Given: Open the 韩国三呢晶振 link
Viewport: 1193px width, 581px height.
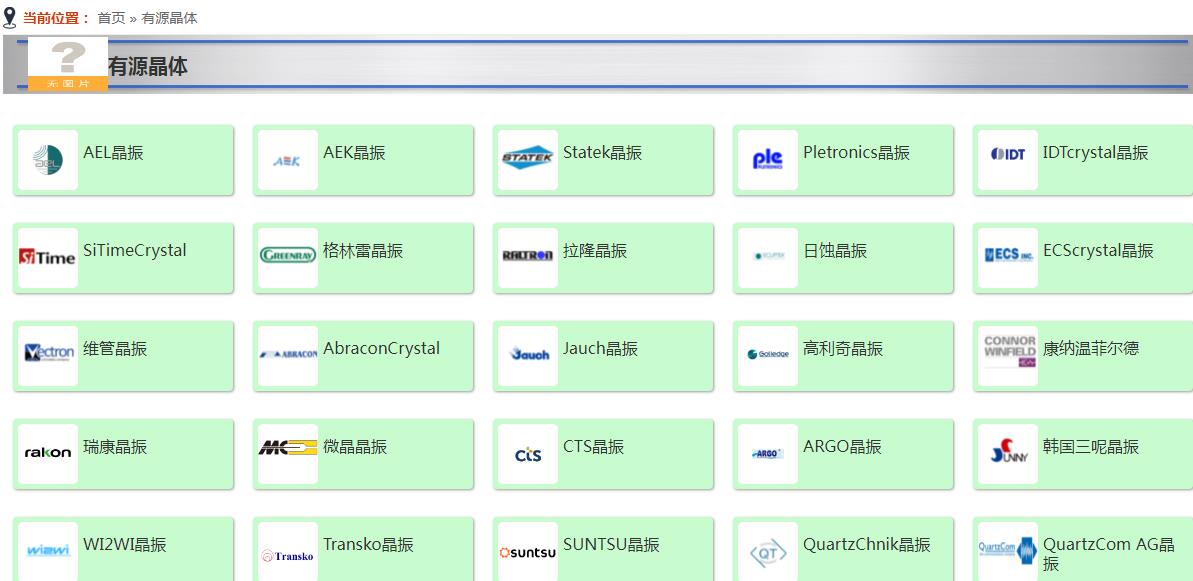Looking at the screenshot, I should 1090,447.
